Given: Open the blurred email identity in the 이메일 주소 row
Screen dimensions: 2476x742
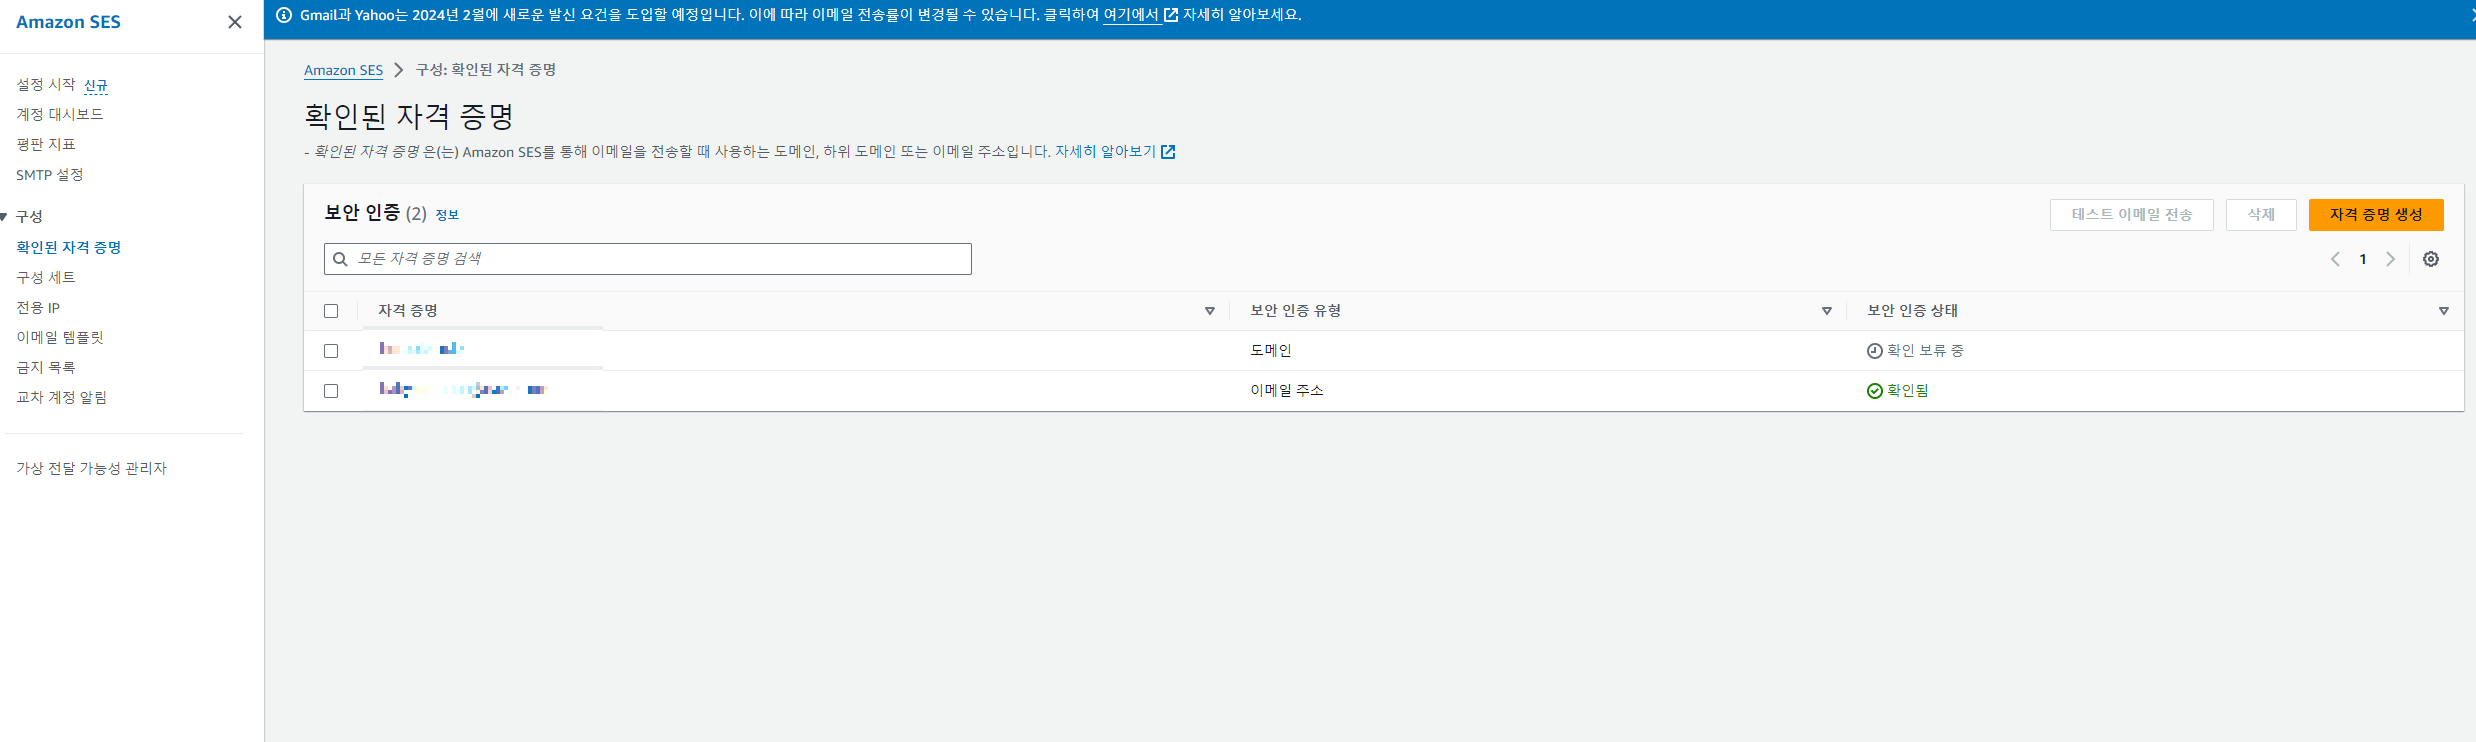Looking at the screenshot, I should click(x=463, y=389).
